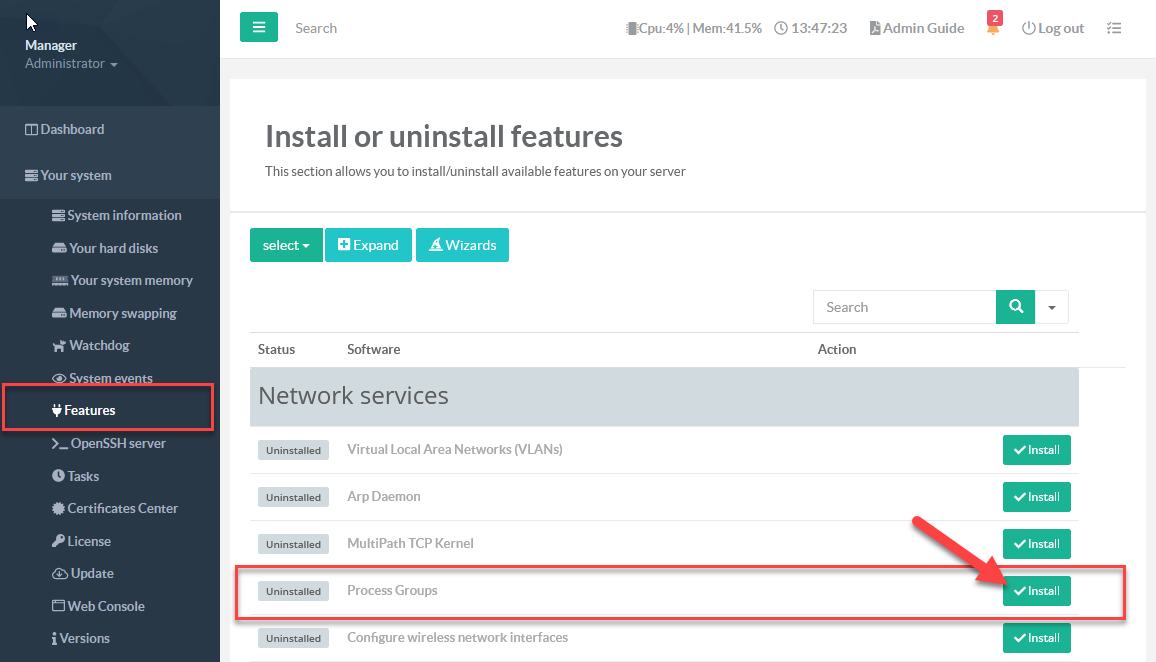The width and height of the screenshot is (1156, 662).
Task: Open the Admin Guide PDF link
Action: pos(916,28)
